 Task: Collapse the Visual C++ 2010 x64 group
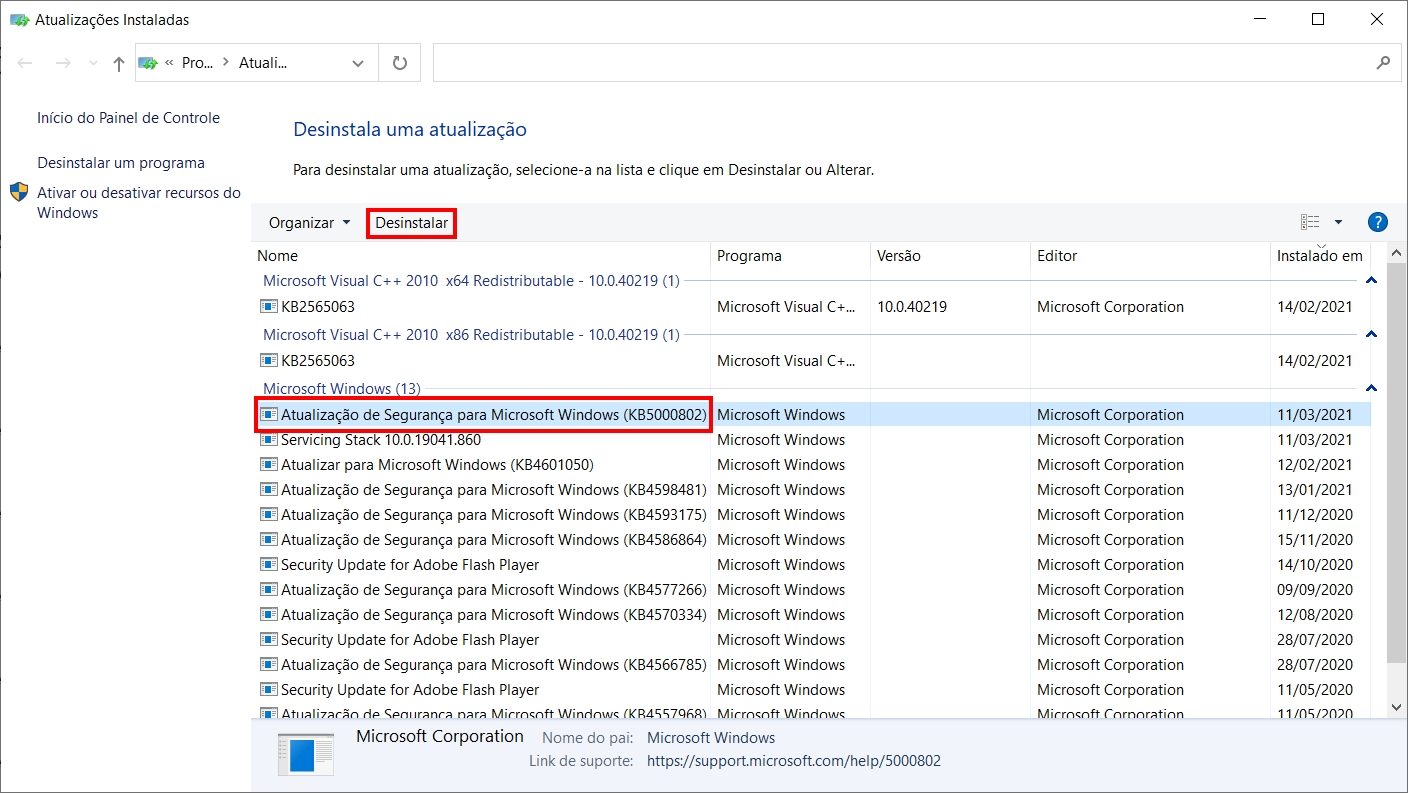point(1371,281)
